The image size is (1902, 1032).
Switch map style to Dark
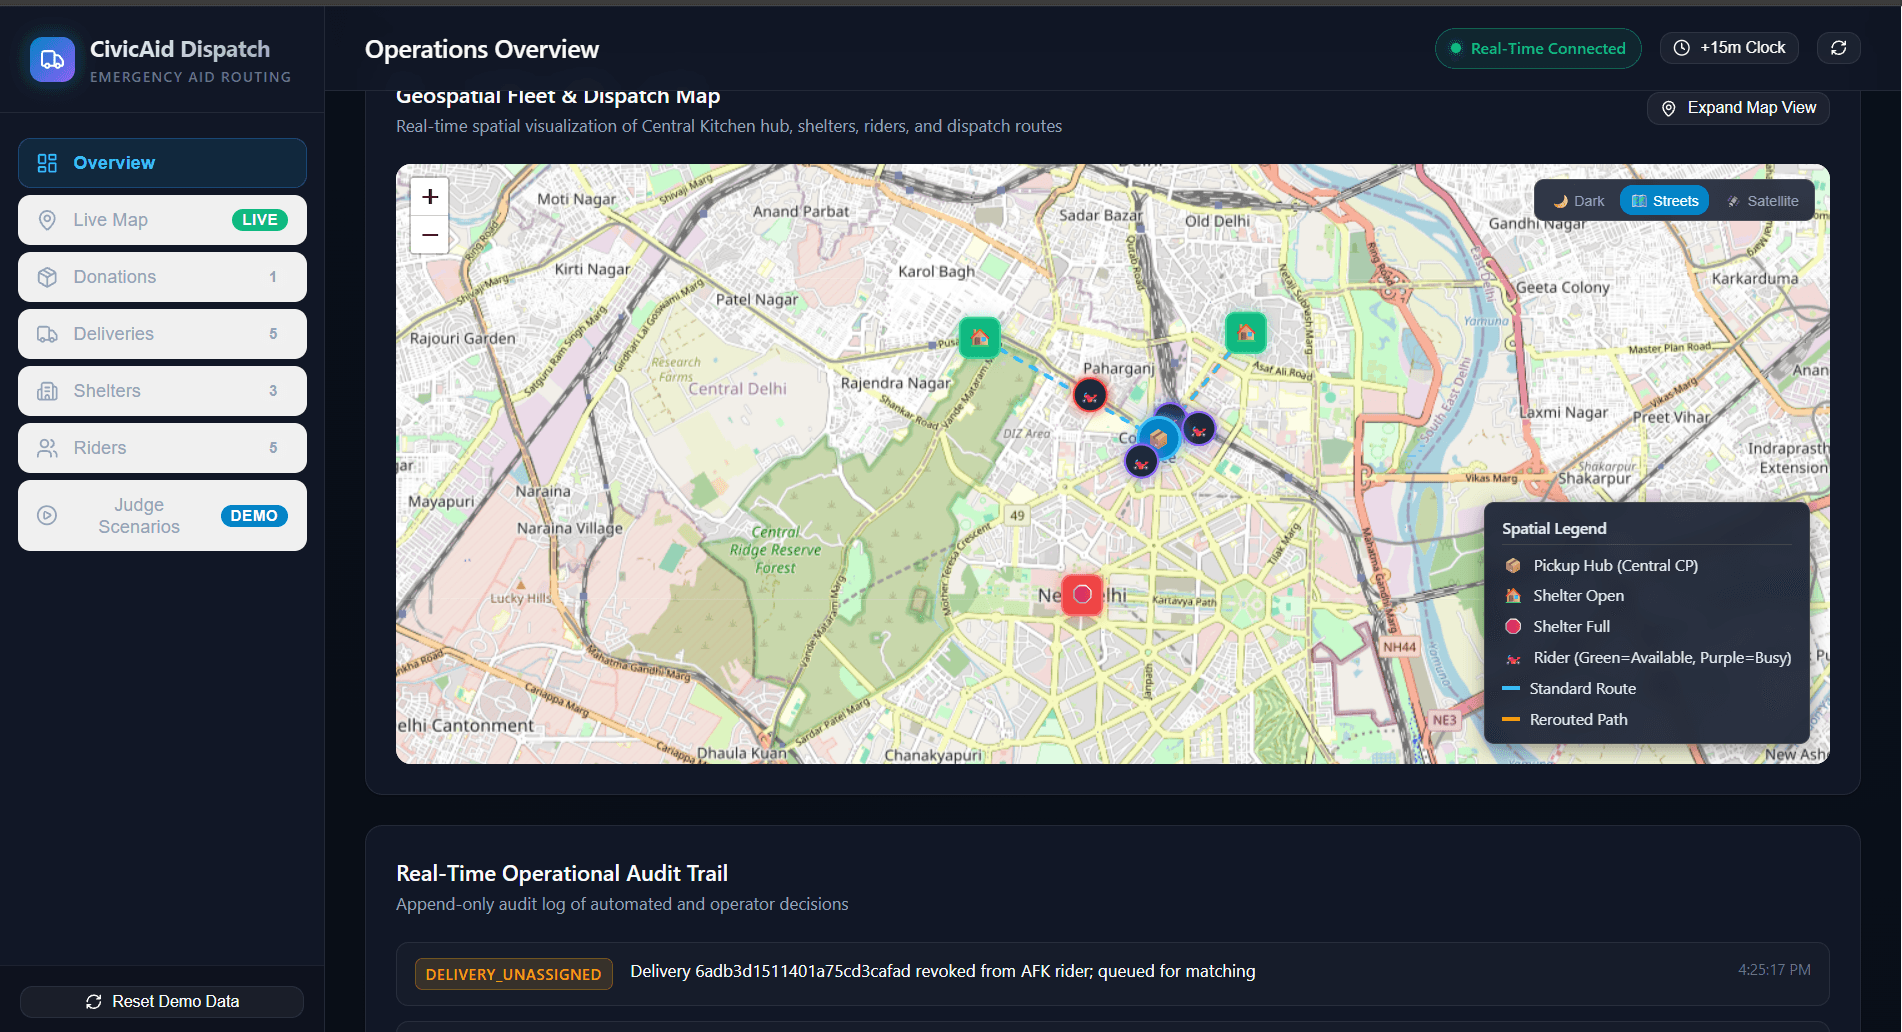tap(1578, 201)
